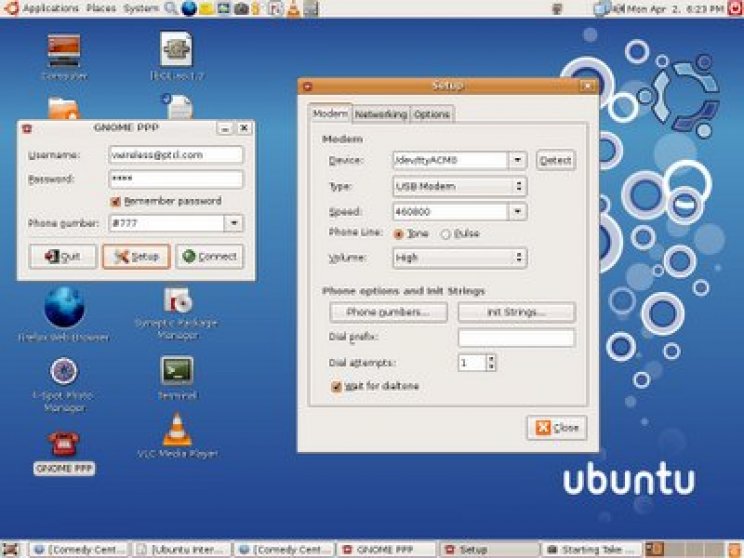Viewport: 744px width, 558px height.
Task: Click the red phone icon in GNOME PPP title bar
Action: pos(28,128)
